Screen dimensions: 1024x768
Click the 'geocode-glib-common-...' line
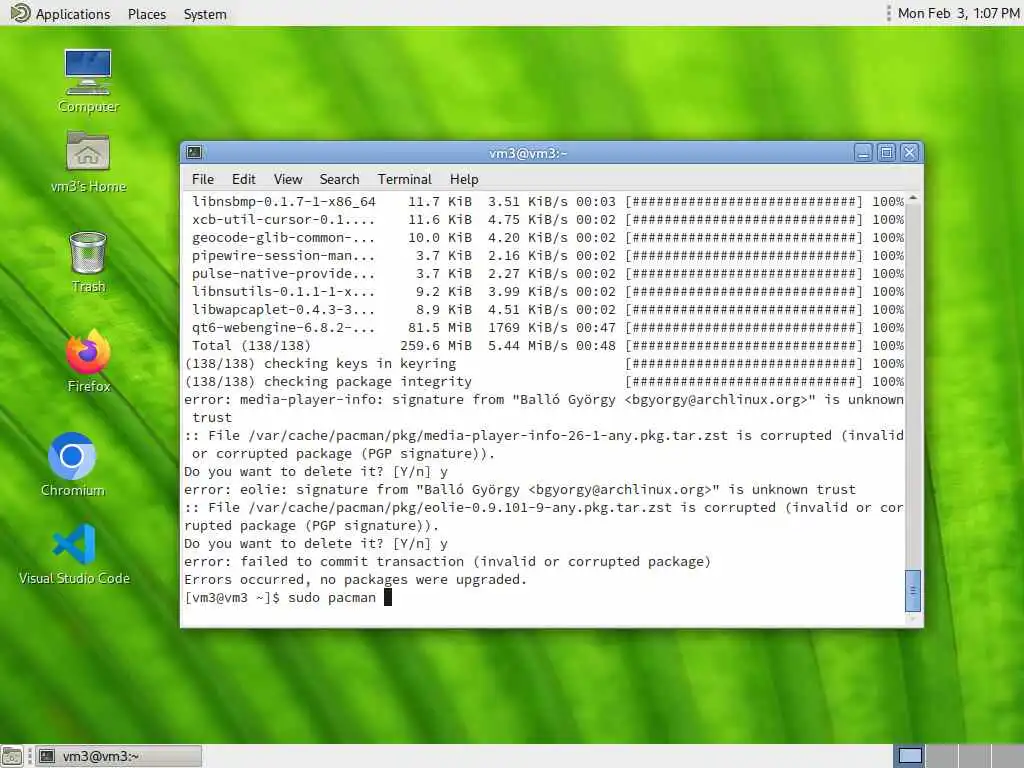click(547, 237)
